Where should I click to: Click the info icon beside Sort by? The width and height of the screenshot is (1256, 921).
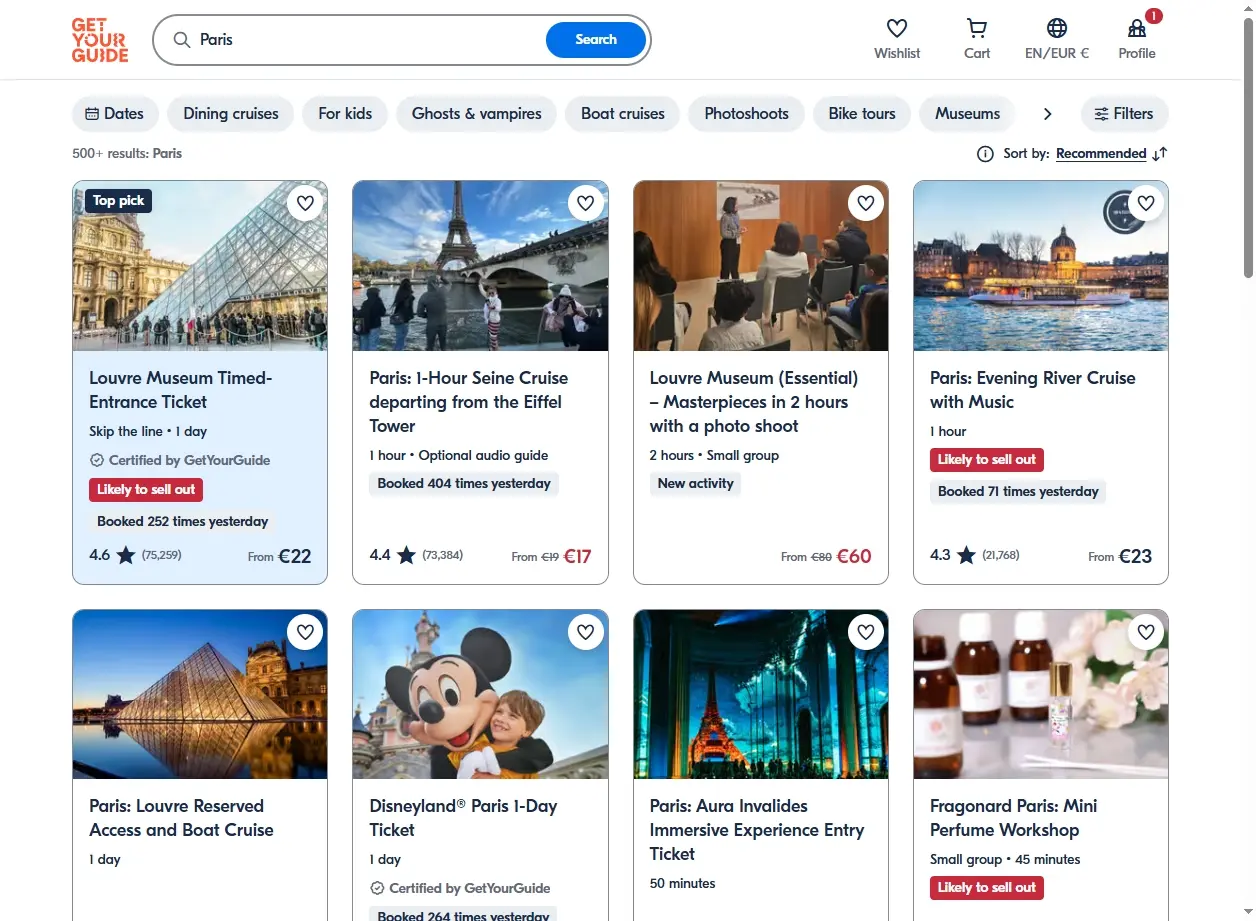[x=985, y=154]
